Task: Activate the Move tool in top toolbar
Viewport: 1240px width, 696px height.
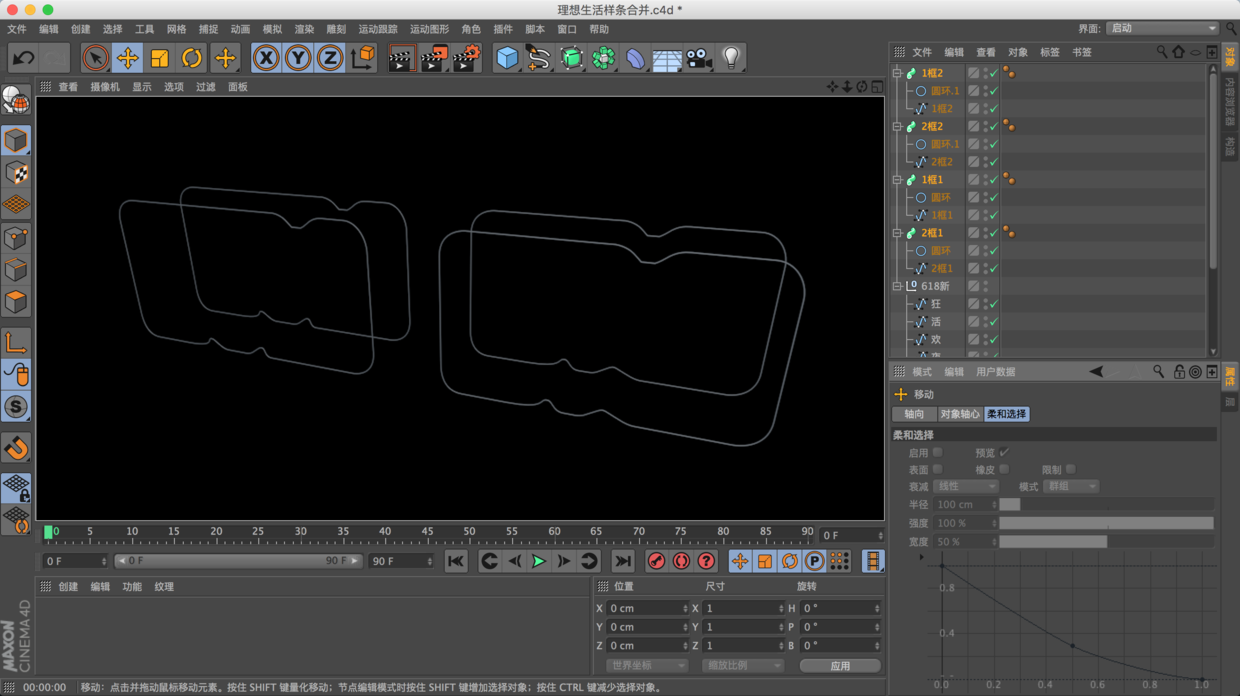Action: (127, 58)
